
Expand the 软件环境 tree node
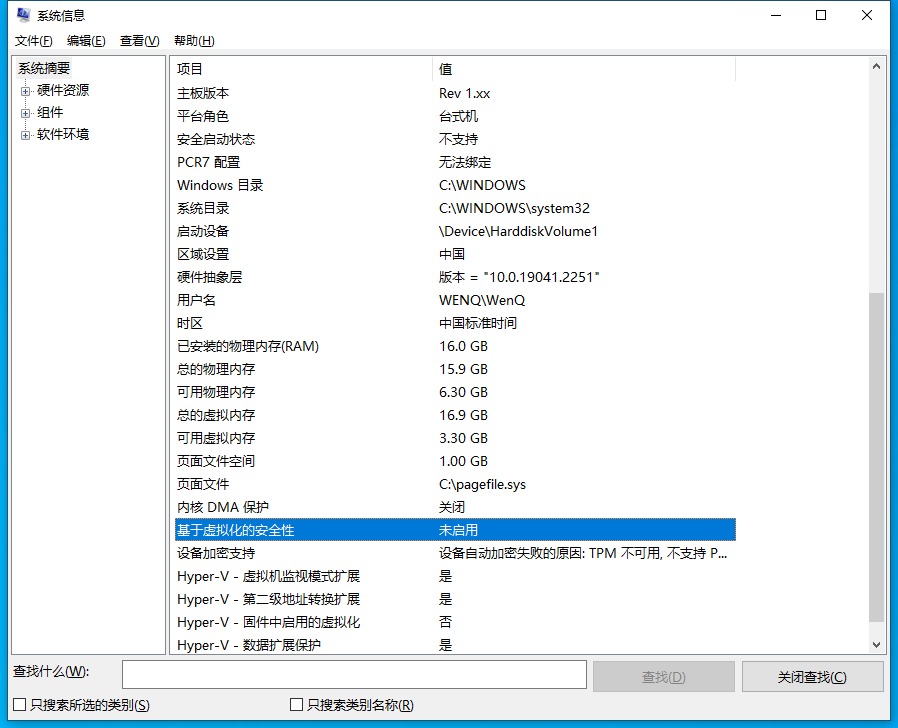25,135
